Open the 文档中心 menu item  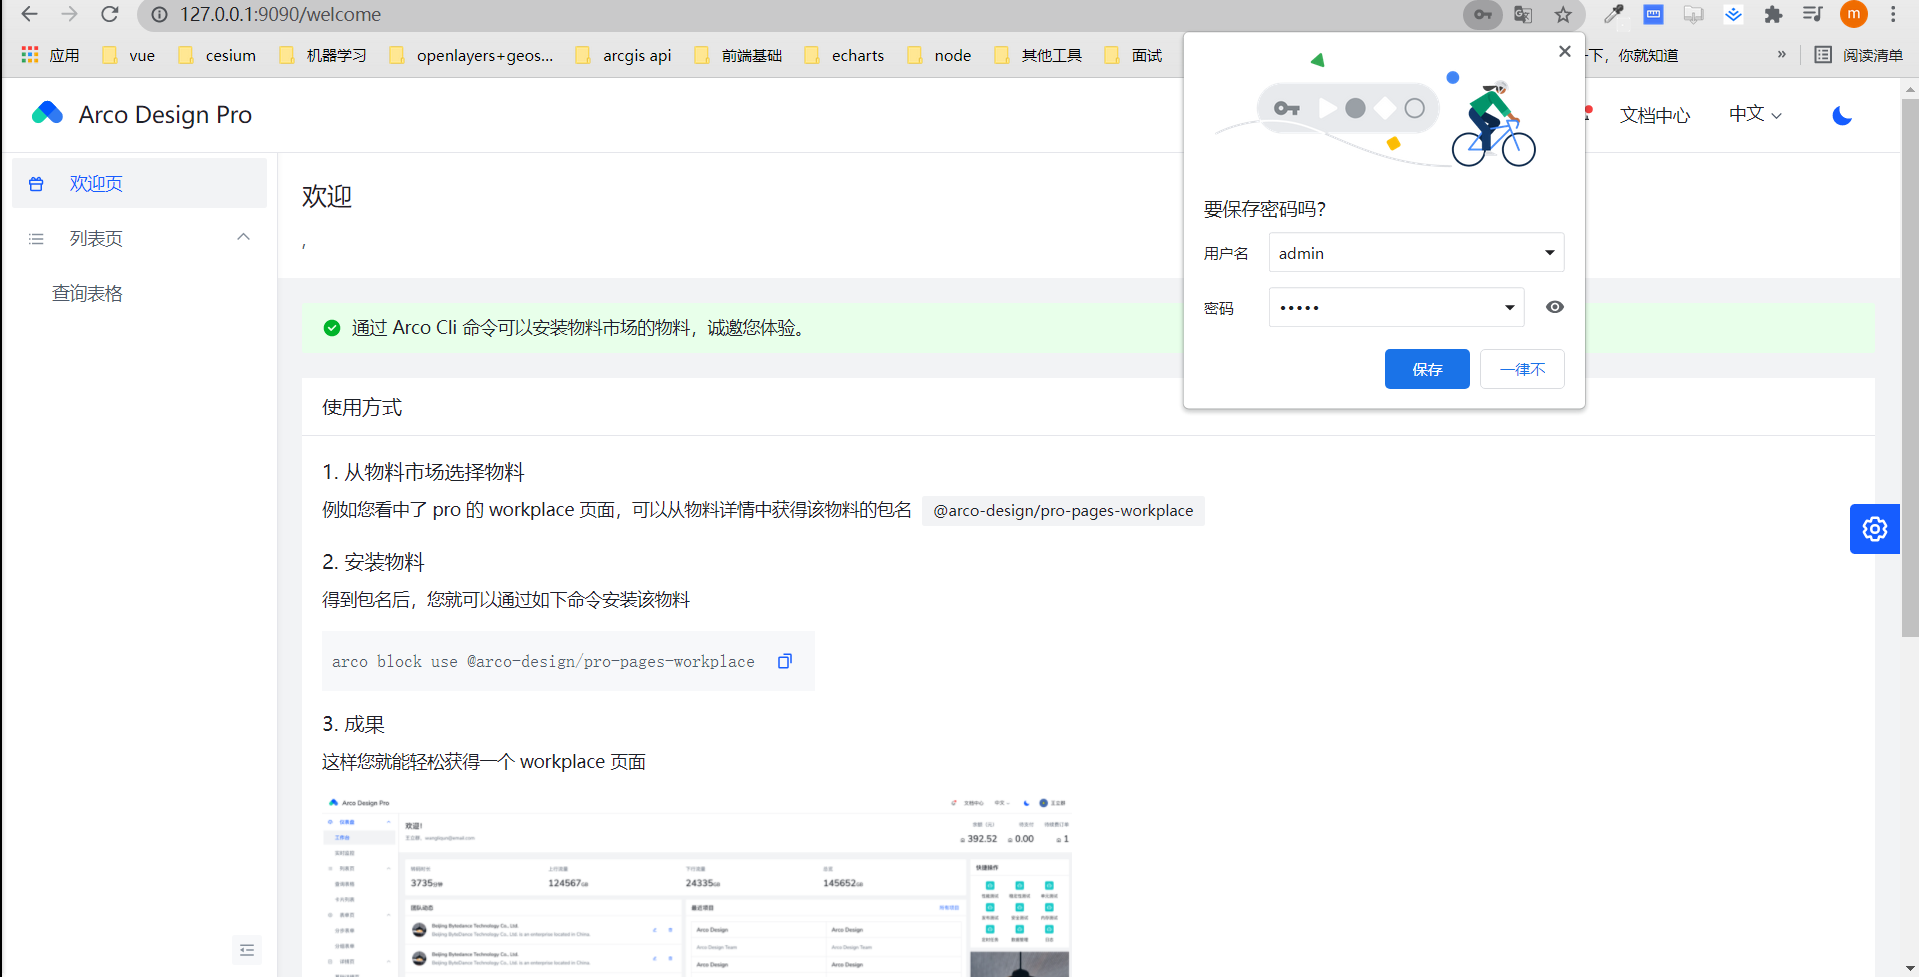(1654, 114)
